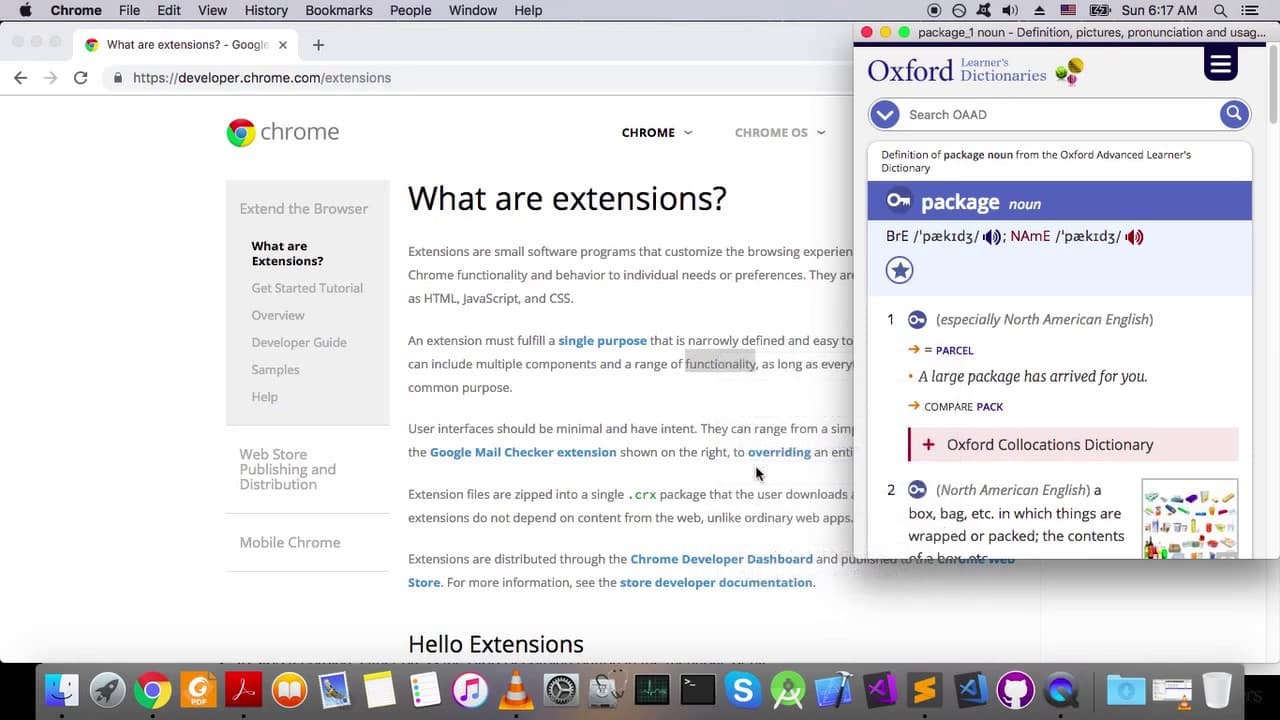Open the History menu
This screenshot has height=720, width=1280.
click(x=266, y=10)
